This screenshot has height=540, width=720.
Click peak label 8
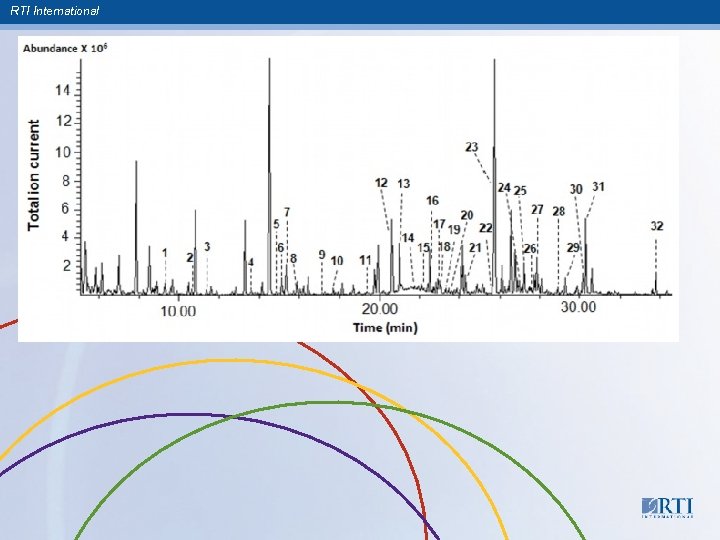[293, 259]
